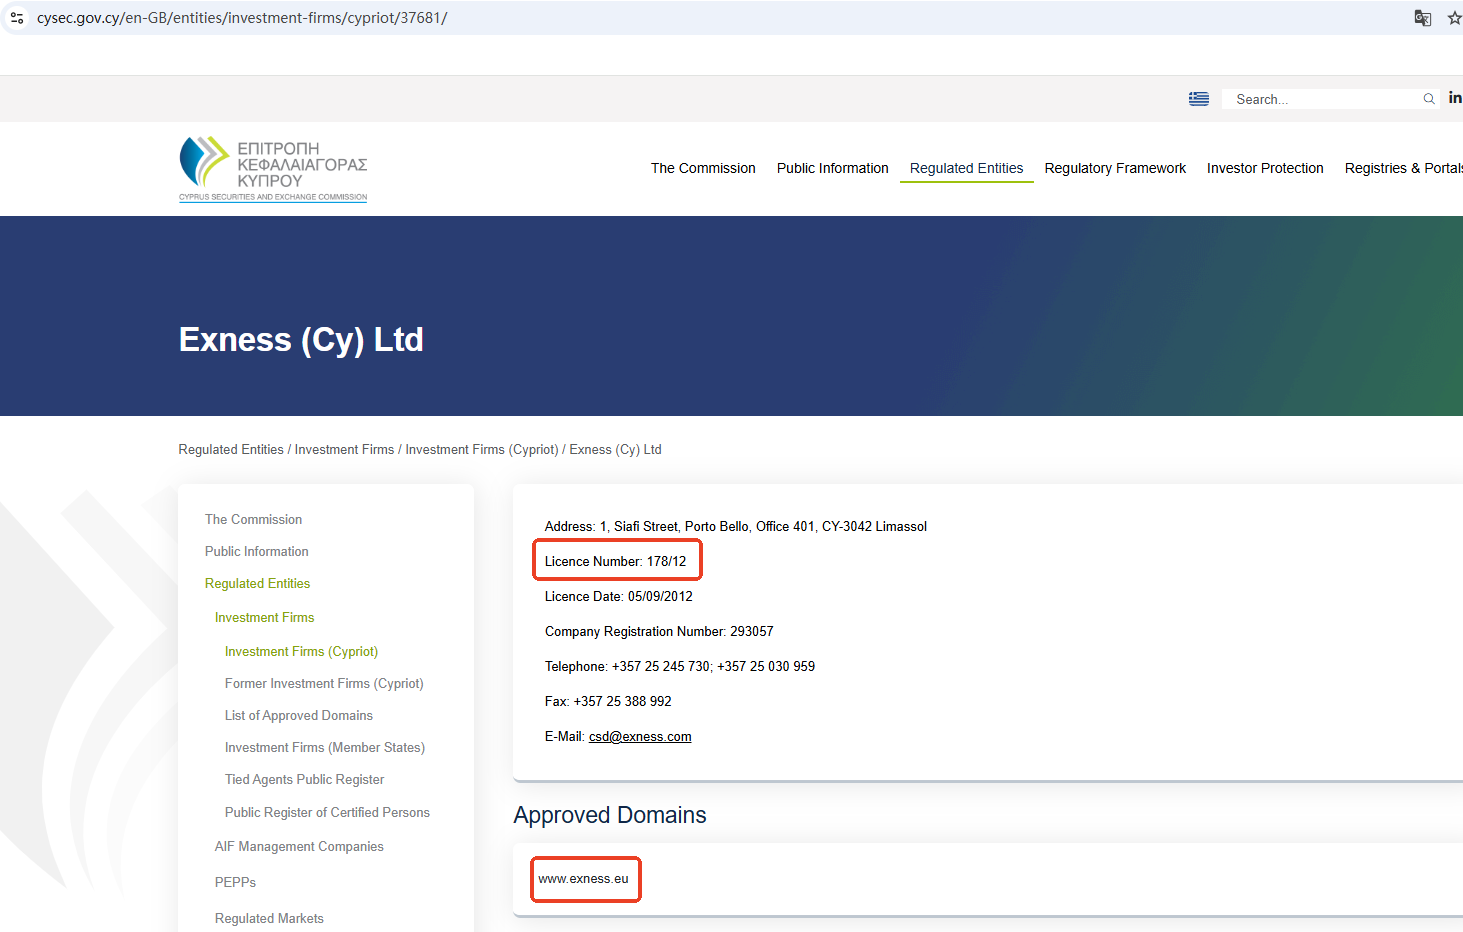Open Investor Protection top menu
Screen dimensions: 1463x932
click(x=1265, y=168)
